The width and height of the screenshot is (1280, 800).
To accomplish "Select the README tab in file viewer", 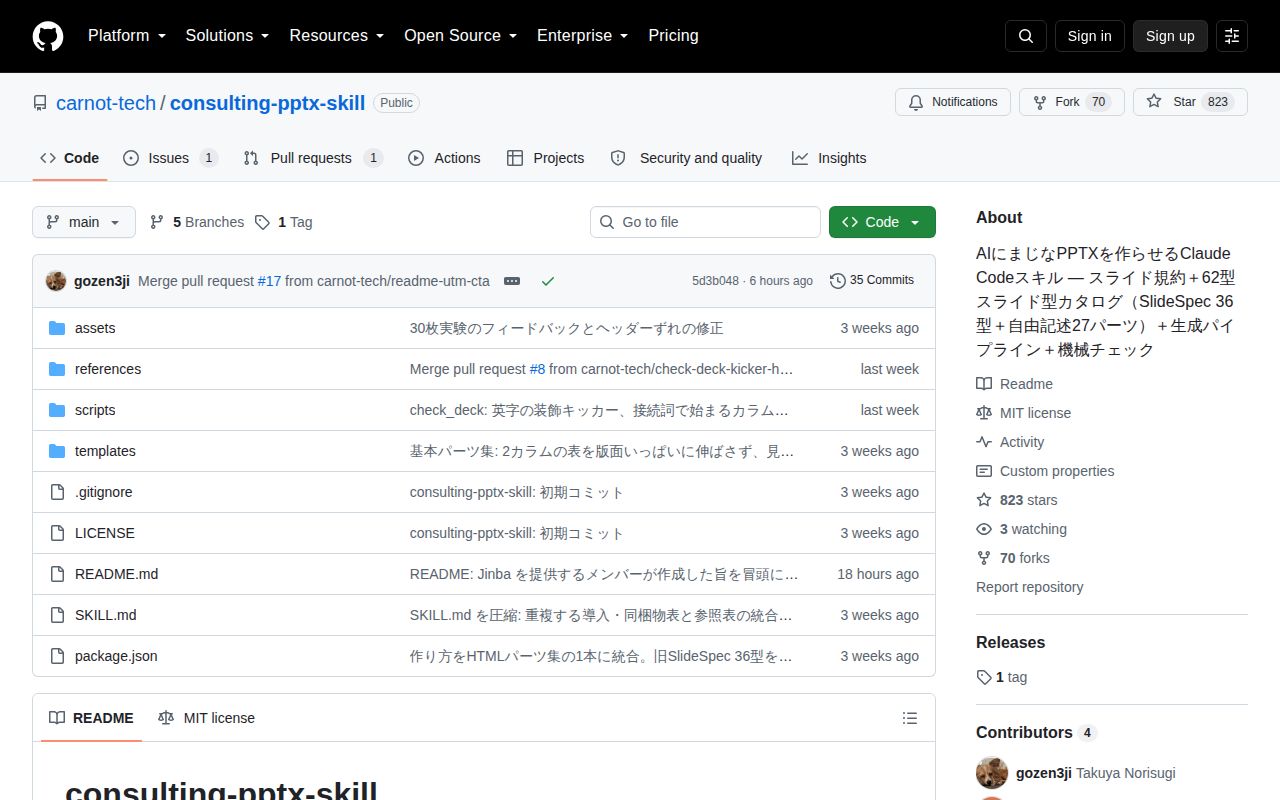I will [91, 718].
